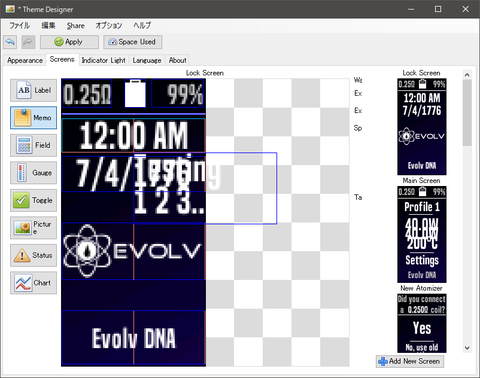
Task: Pick the Chart tool
Action: click(x=33, y=283)
